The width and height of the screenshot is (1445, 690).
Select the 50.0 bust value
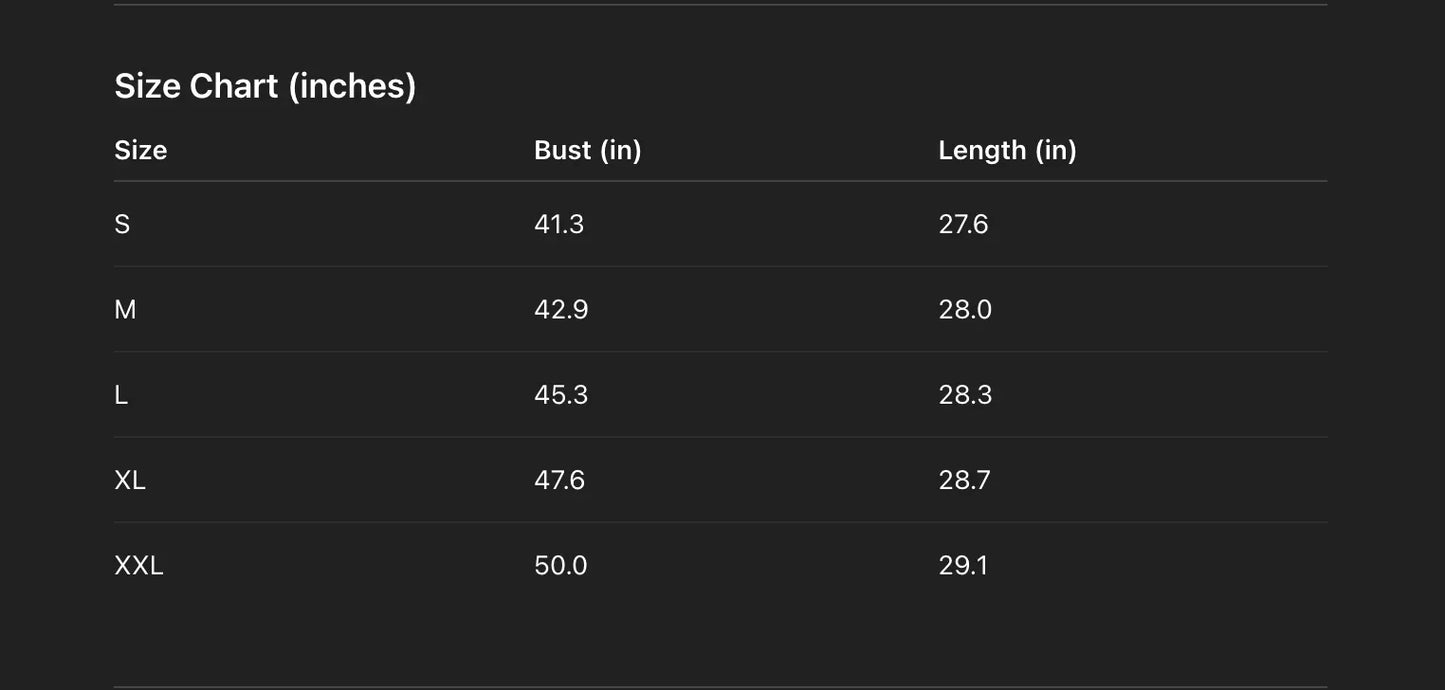(561, 566)
